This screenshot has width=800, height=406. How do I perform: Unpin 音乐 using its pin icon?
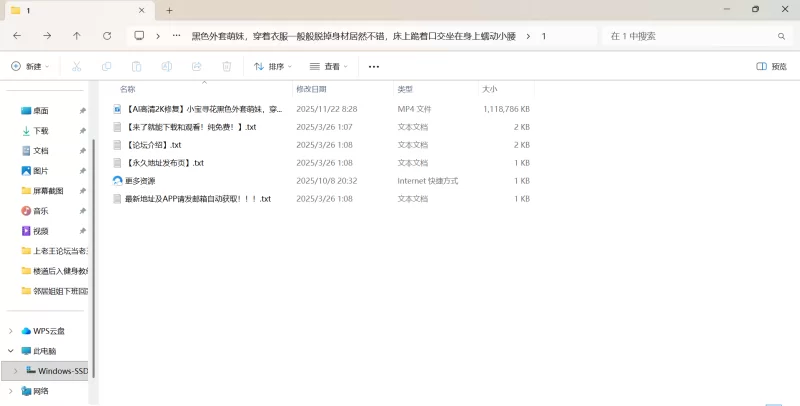click(83, 211)
